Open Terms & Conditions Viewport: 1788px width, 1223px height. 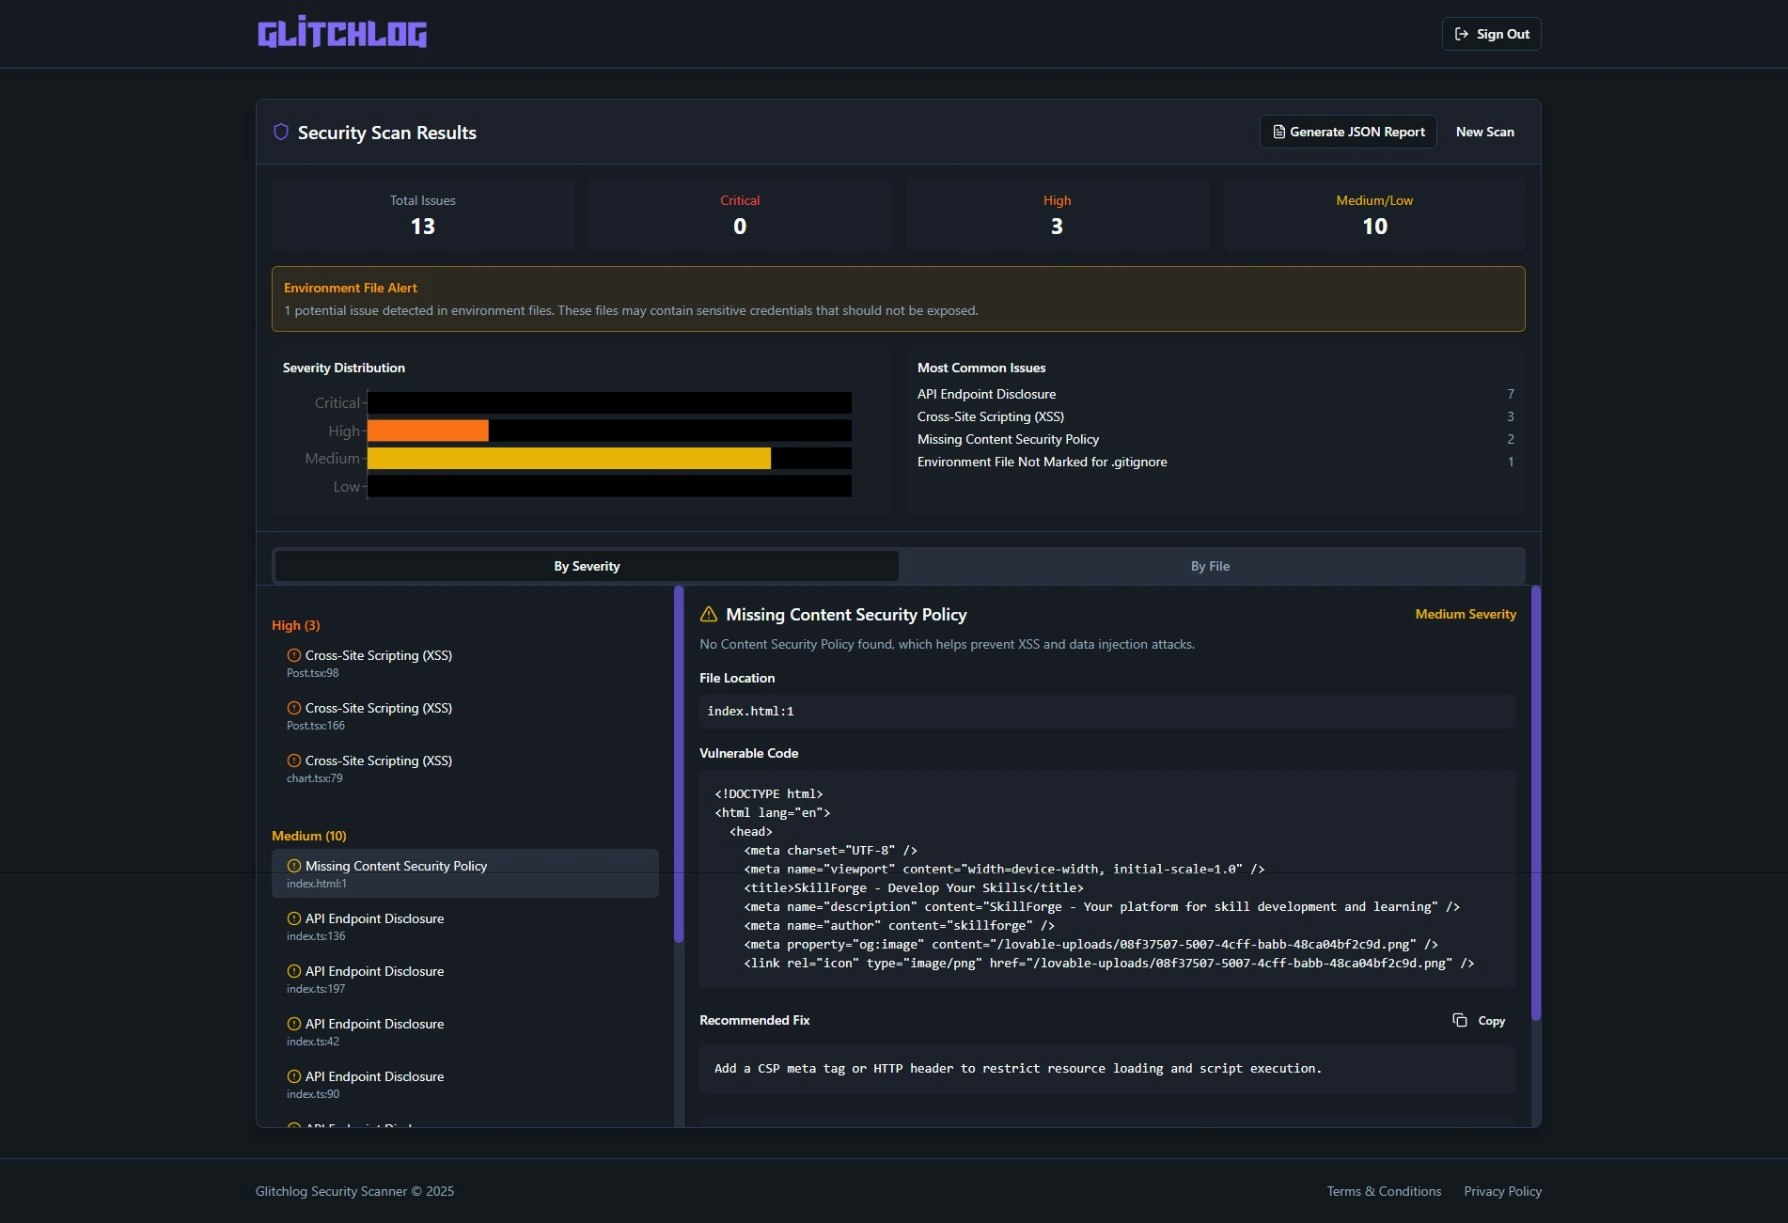[x=1384, y=1191]
